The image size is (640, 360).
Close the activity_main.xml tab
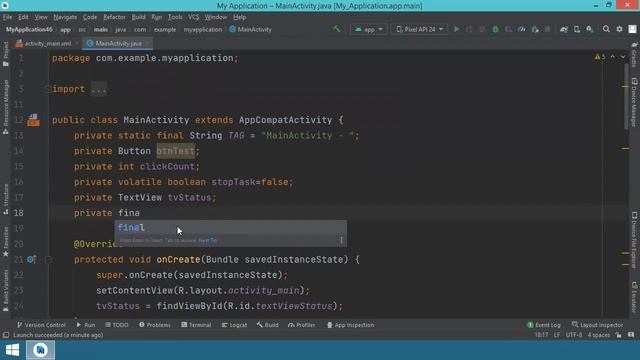(x=76, y=43)
